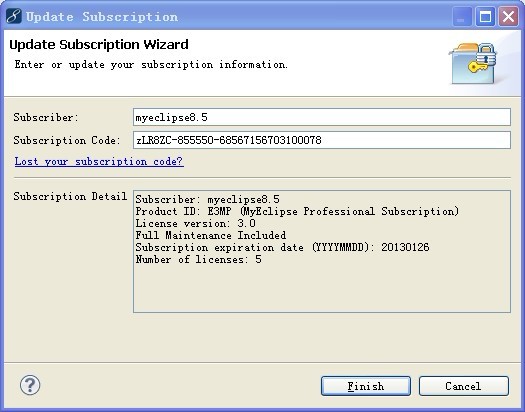Image resolution: width=525 pixels, height=412 pixels.
Task: Click the Number of licenses line
Action: pos(199,259)
